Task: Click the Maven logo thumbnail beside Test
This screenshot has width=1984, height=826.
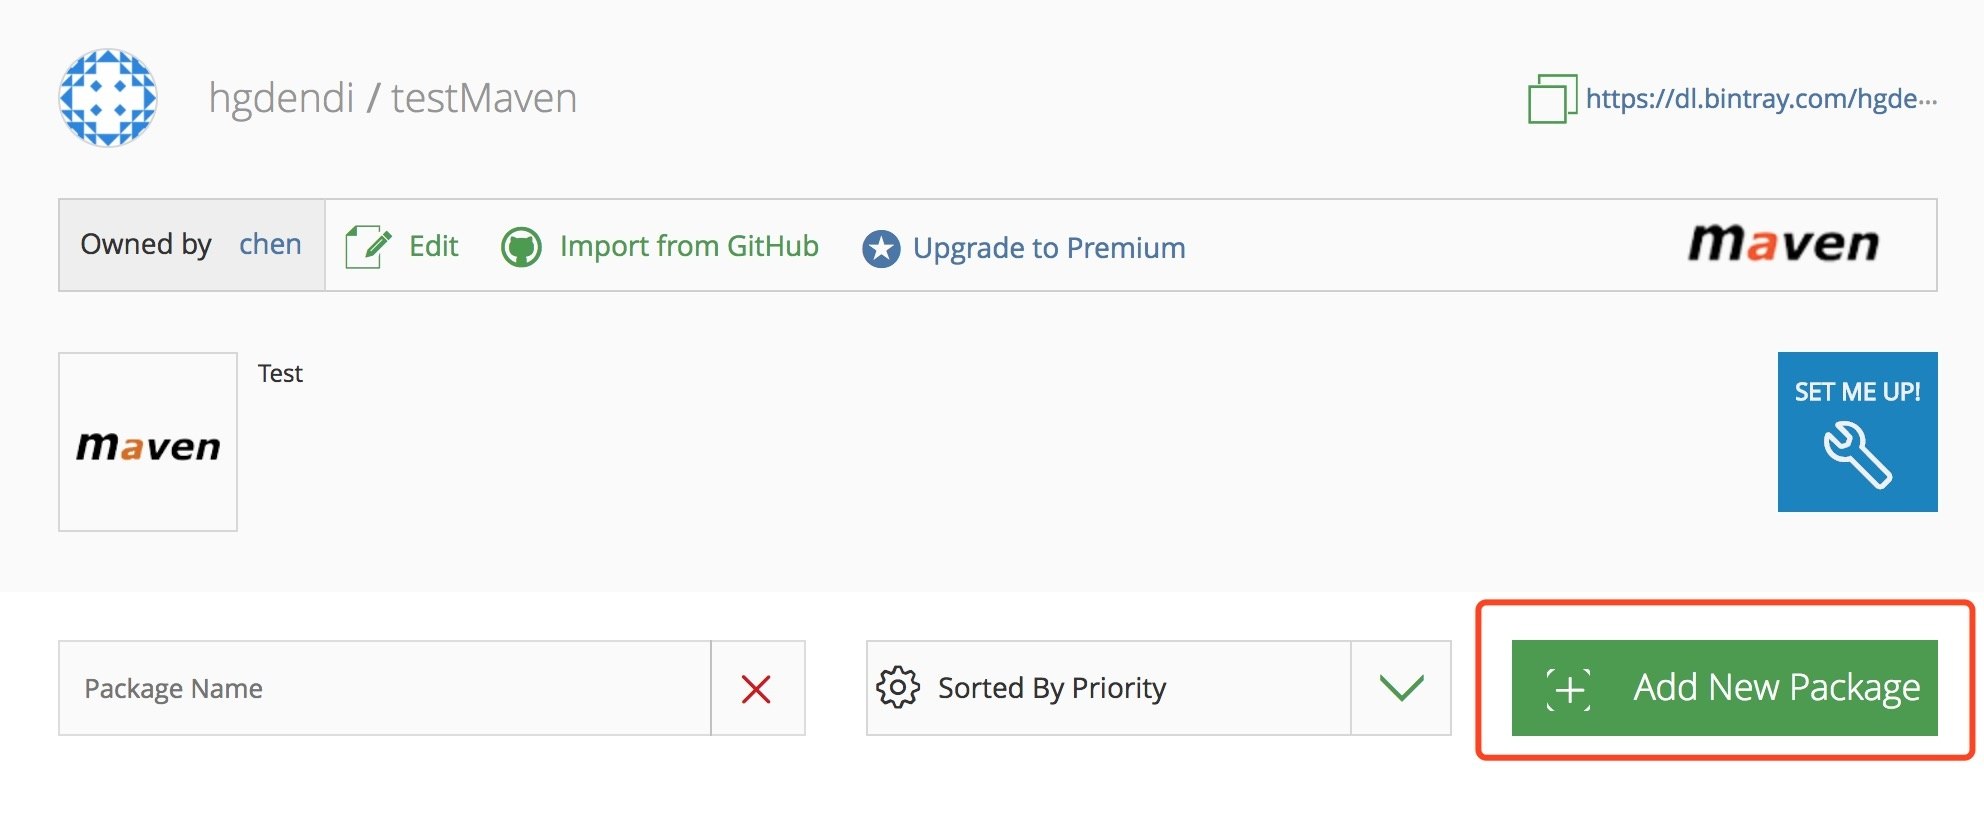Action: 148,442
